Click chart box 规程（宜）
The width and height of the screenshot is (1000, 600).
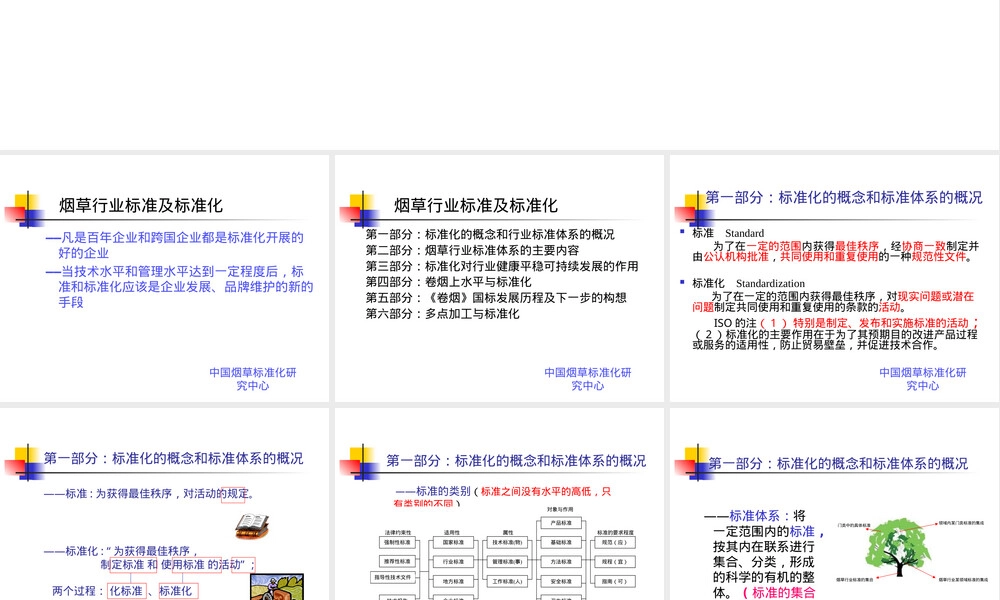click(x=615, y=562)
